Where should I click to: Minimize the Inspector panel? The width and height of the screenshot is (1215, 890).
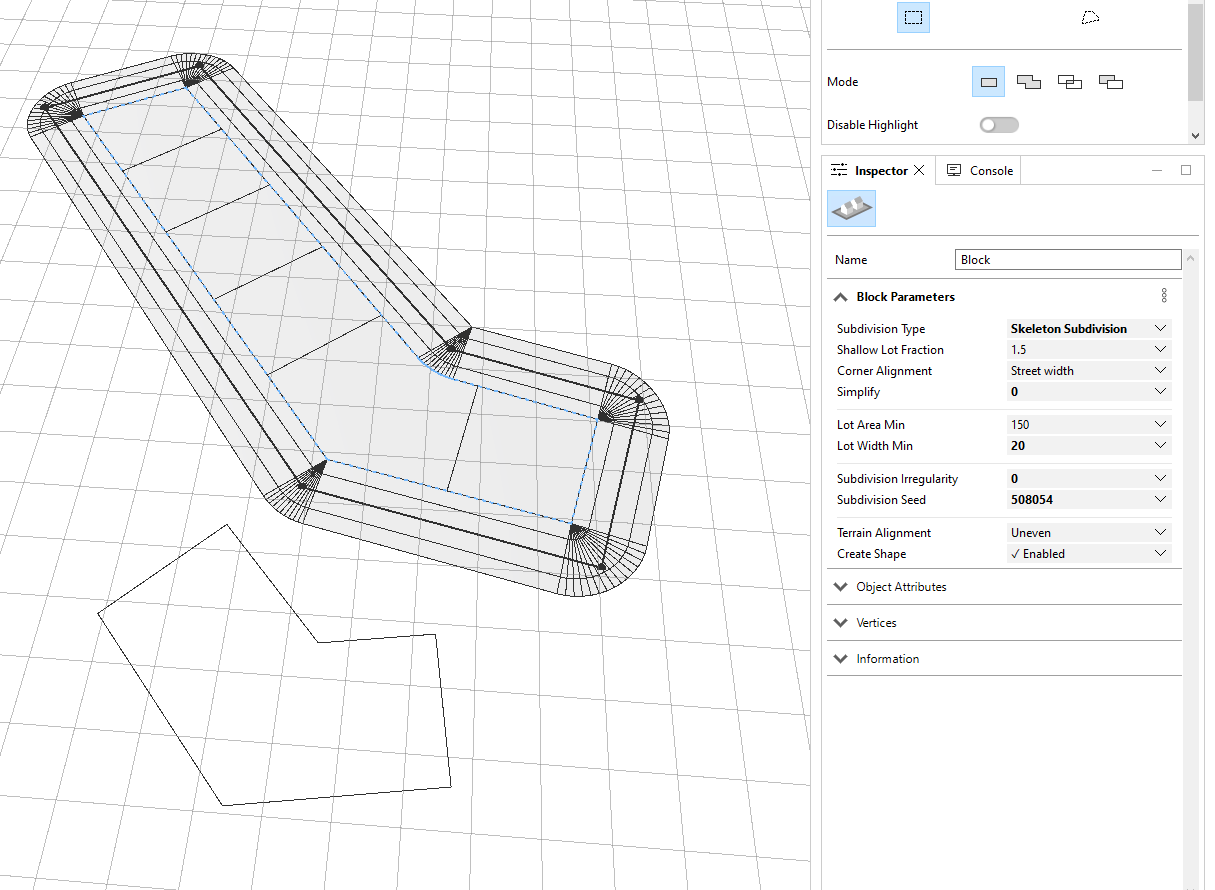[1157, 171]
